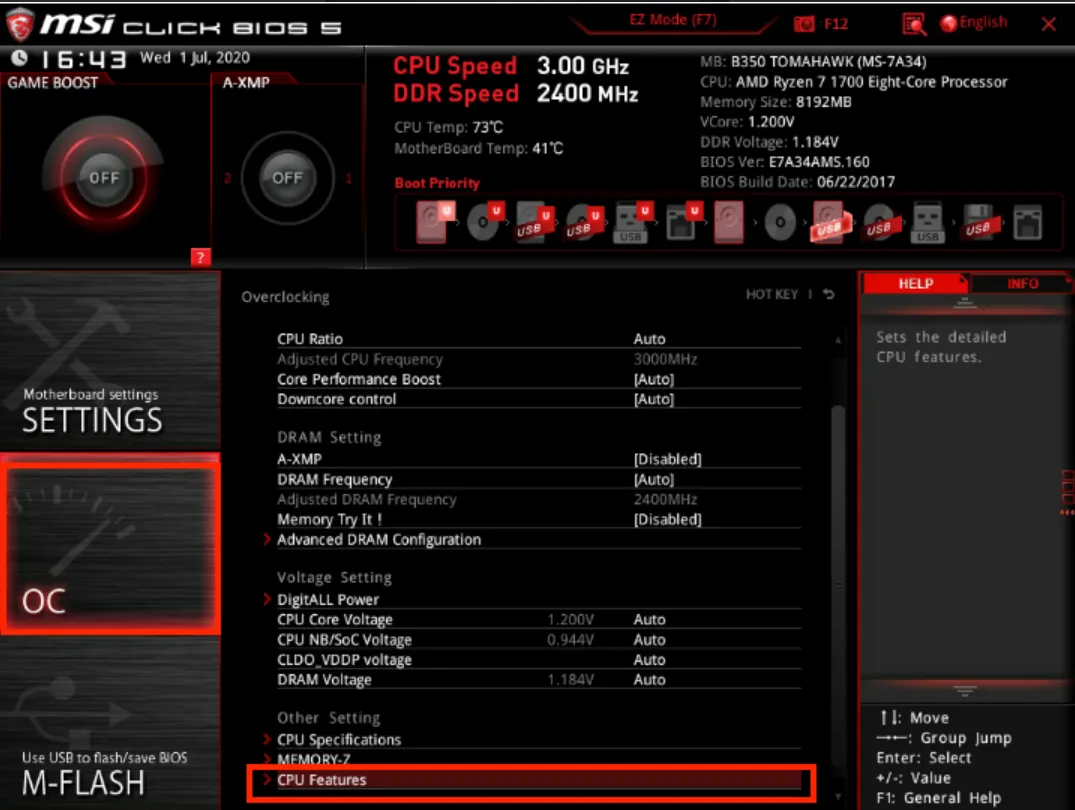Toggle the GAME BOOST knob
This screenshot has height=810, width=1075.
[104, 178]
